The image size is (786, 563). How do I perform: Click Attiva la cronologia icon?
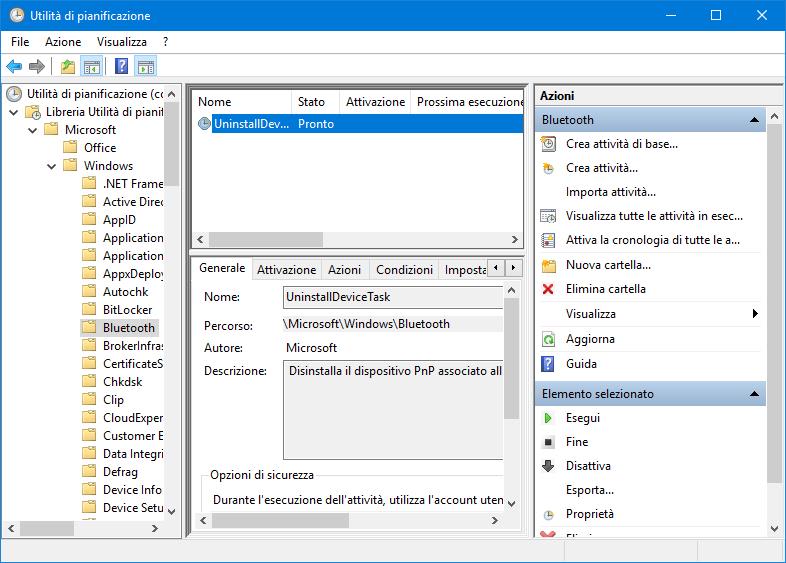pos(548,240)
